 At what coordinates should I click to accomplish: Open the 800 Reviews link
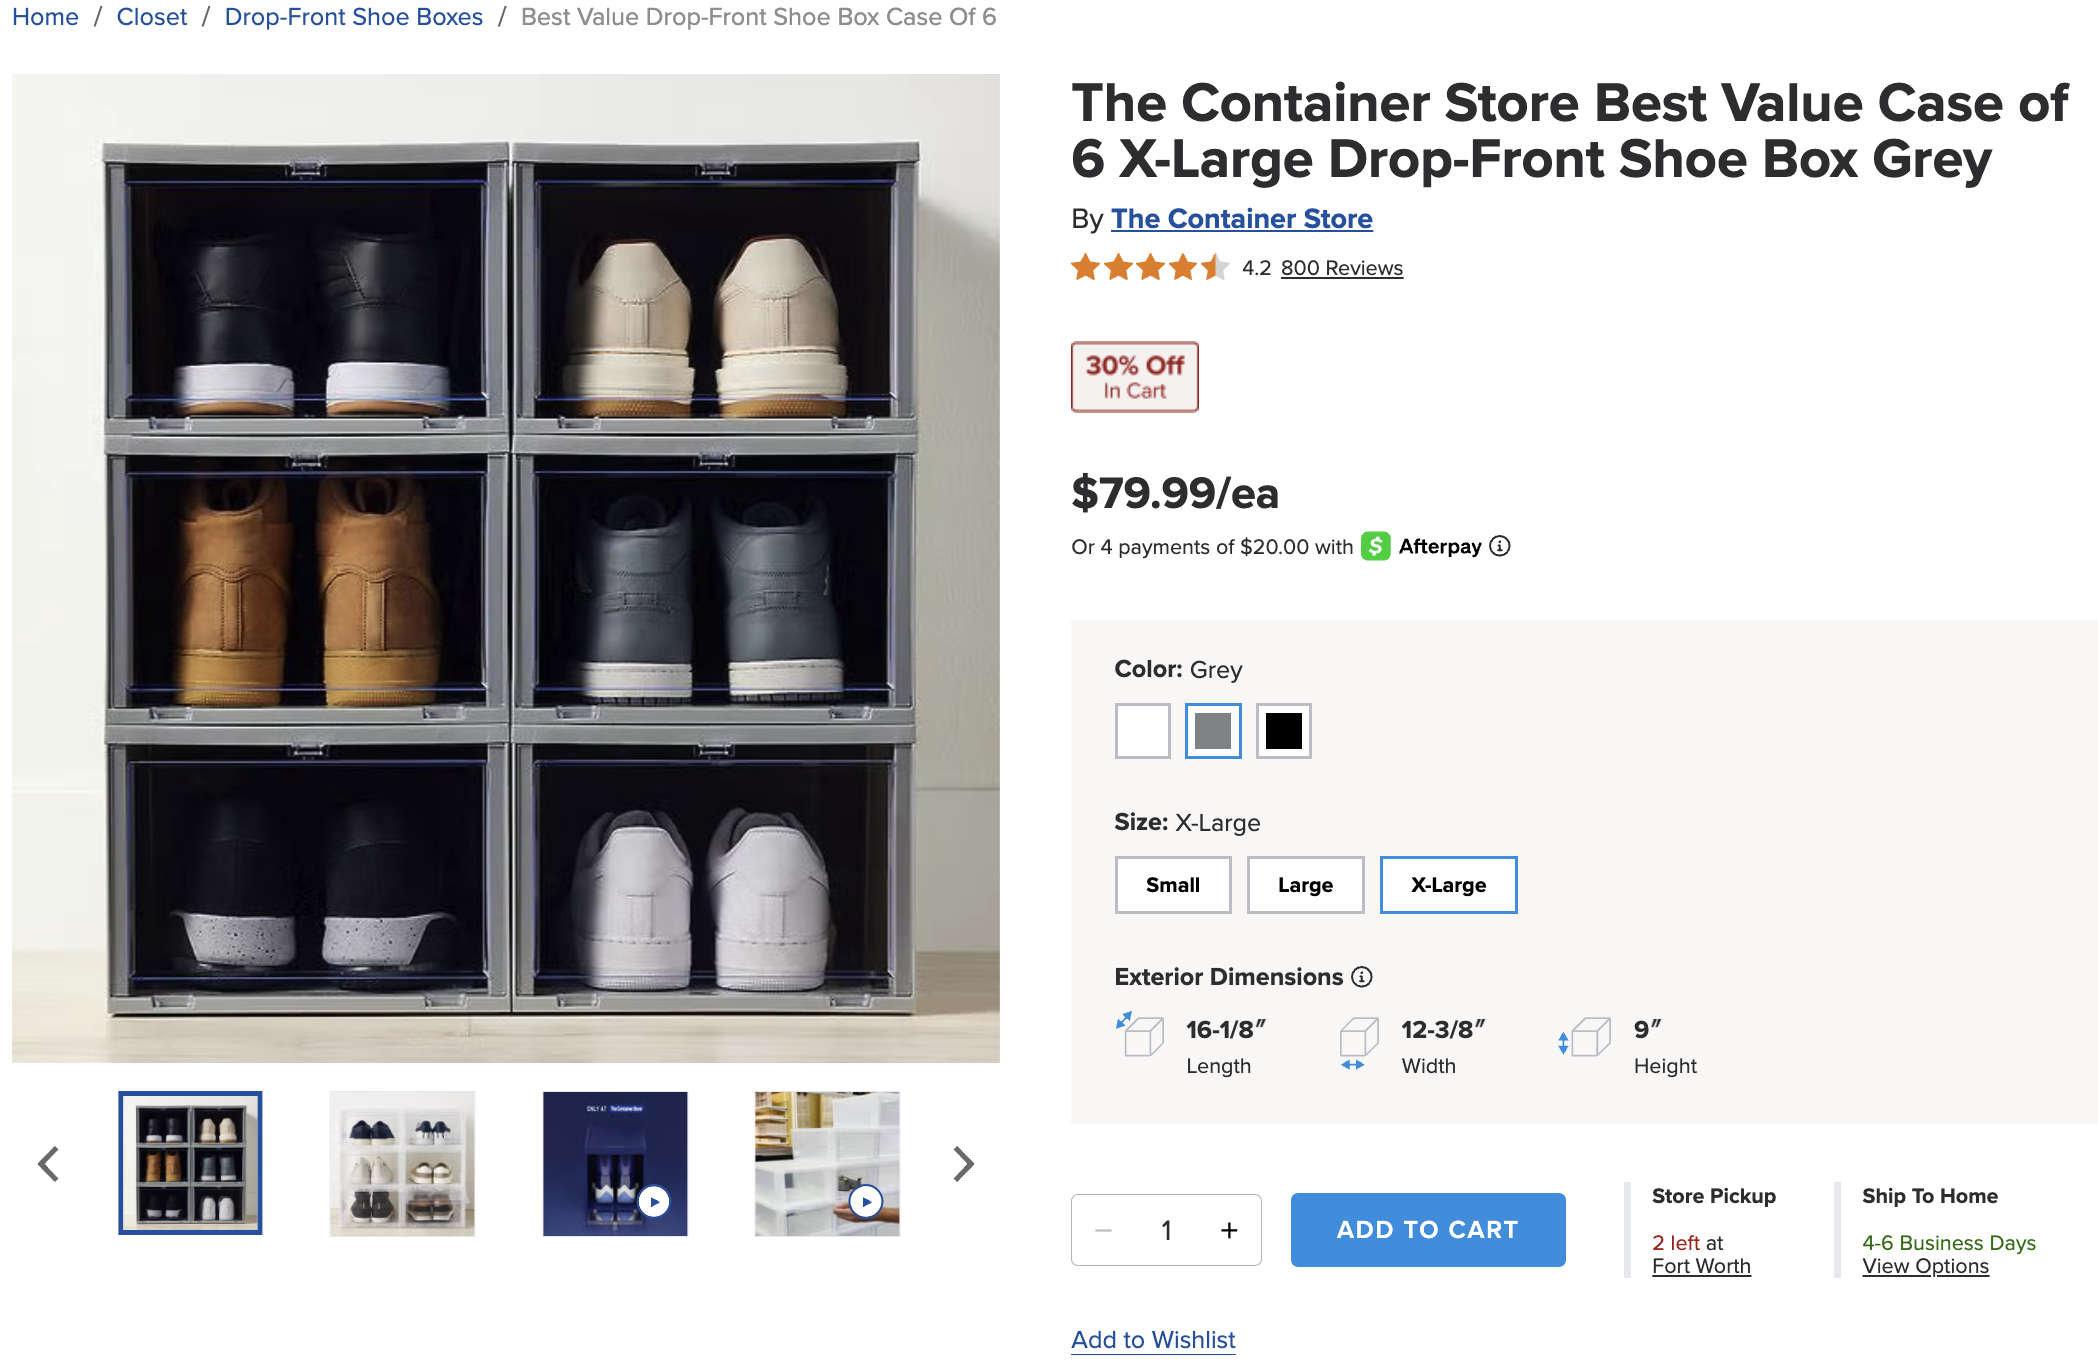click(x=1342, y=268)
